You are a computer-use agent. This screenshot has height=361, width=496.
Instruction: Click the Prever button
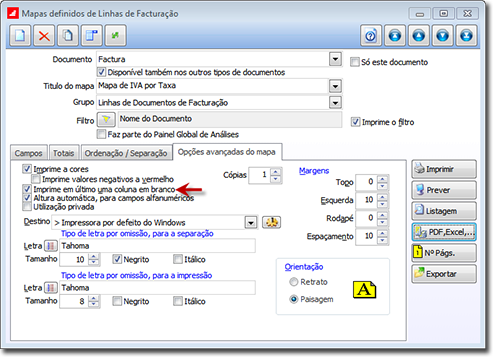444,190
